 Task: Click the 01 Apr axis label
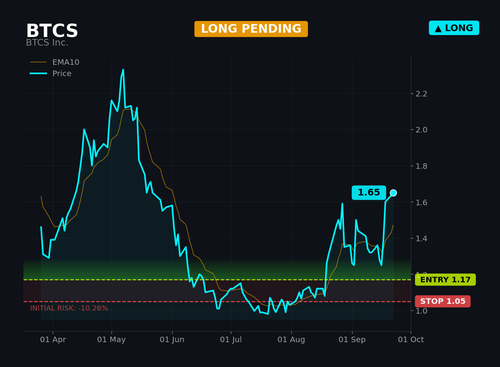[53, 339]
